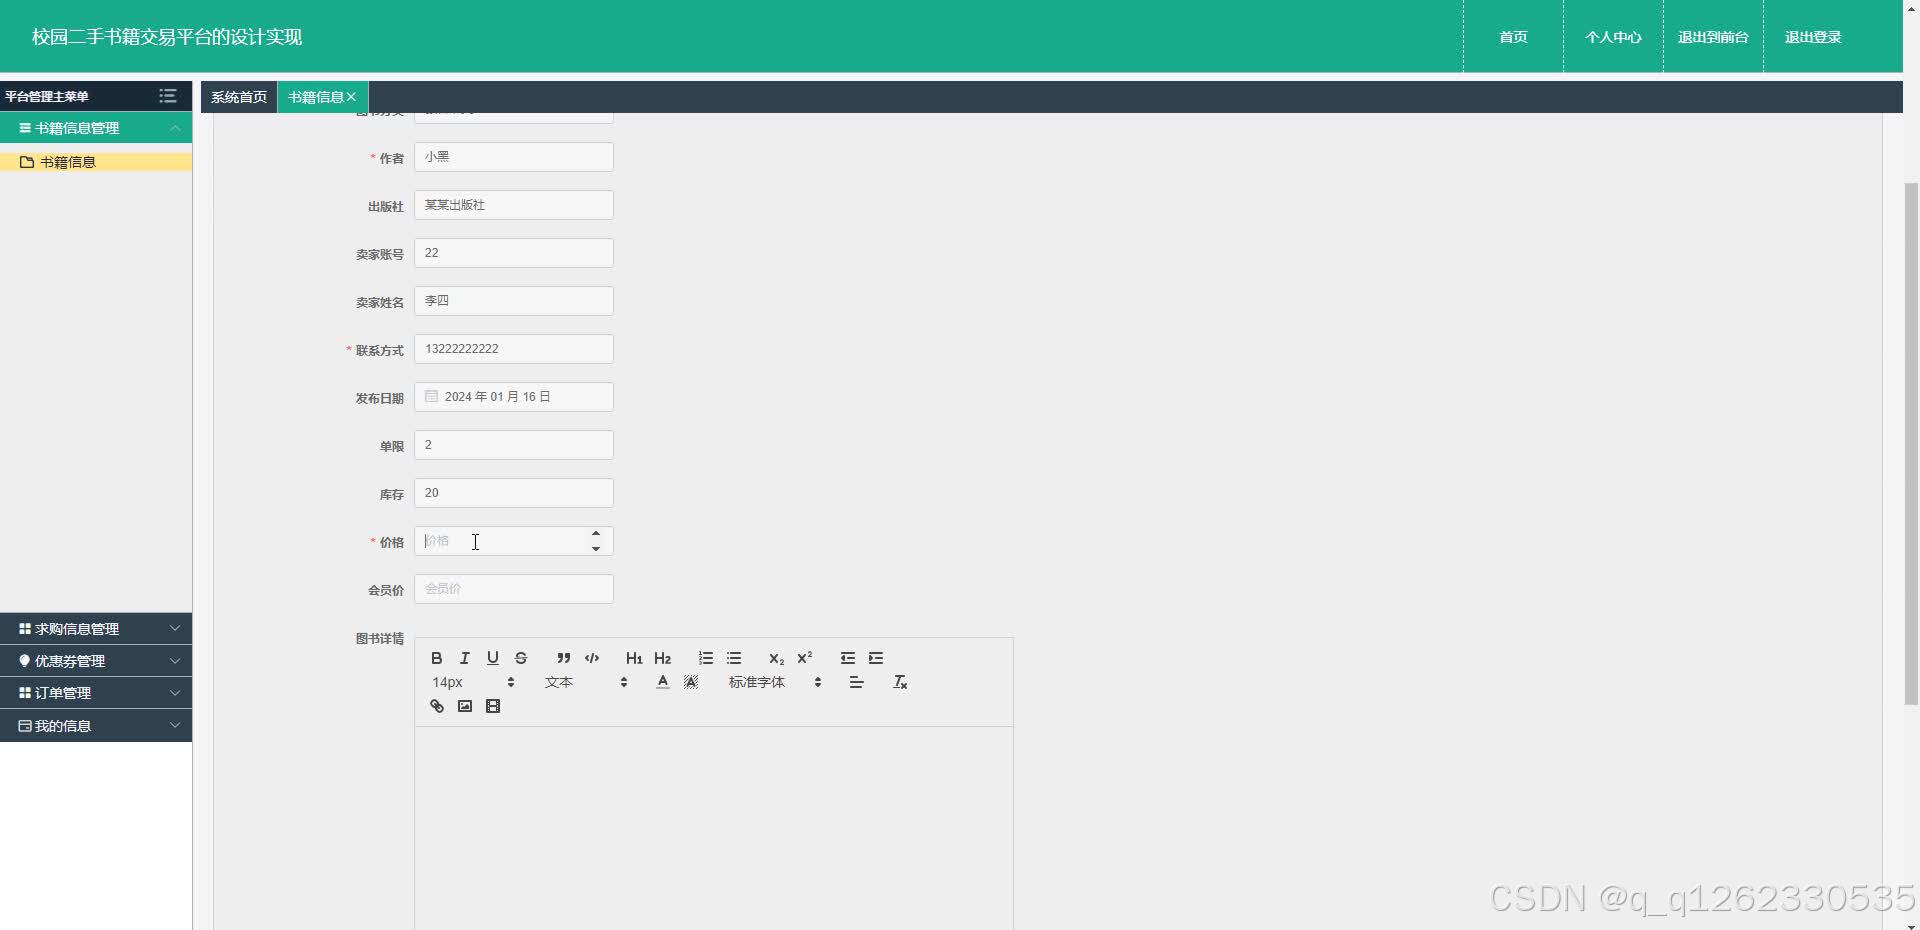Focus the 作者 input field
Image resolution: width=1920 pixels, height=930 pixels.
(514, 157)
